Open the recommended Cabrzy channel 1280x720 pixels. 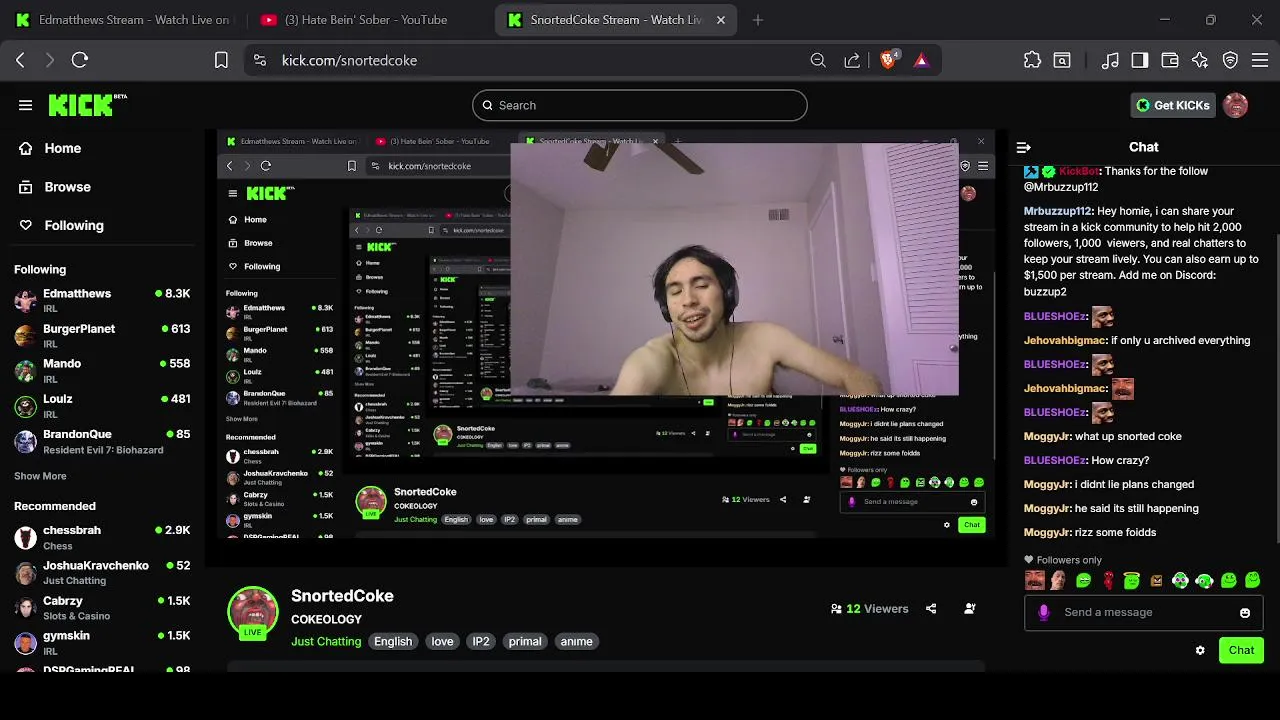coord(102,607)
